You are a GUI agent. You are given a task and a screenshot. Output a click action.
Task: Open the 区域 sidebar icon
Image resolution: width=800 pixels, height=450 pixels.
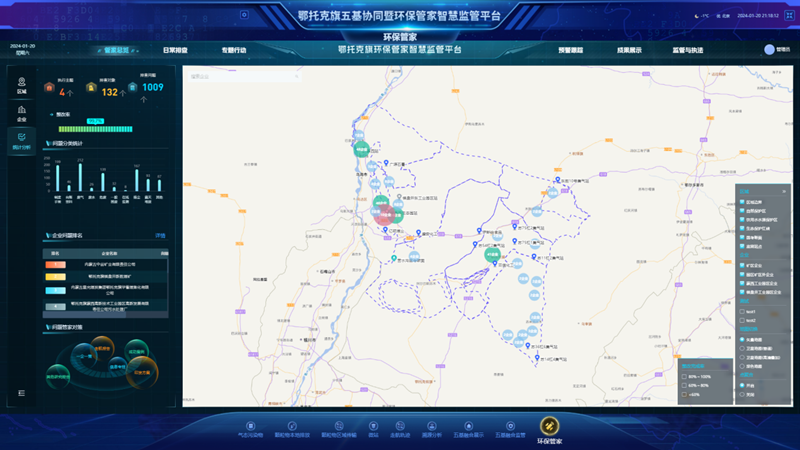[21, 84]
